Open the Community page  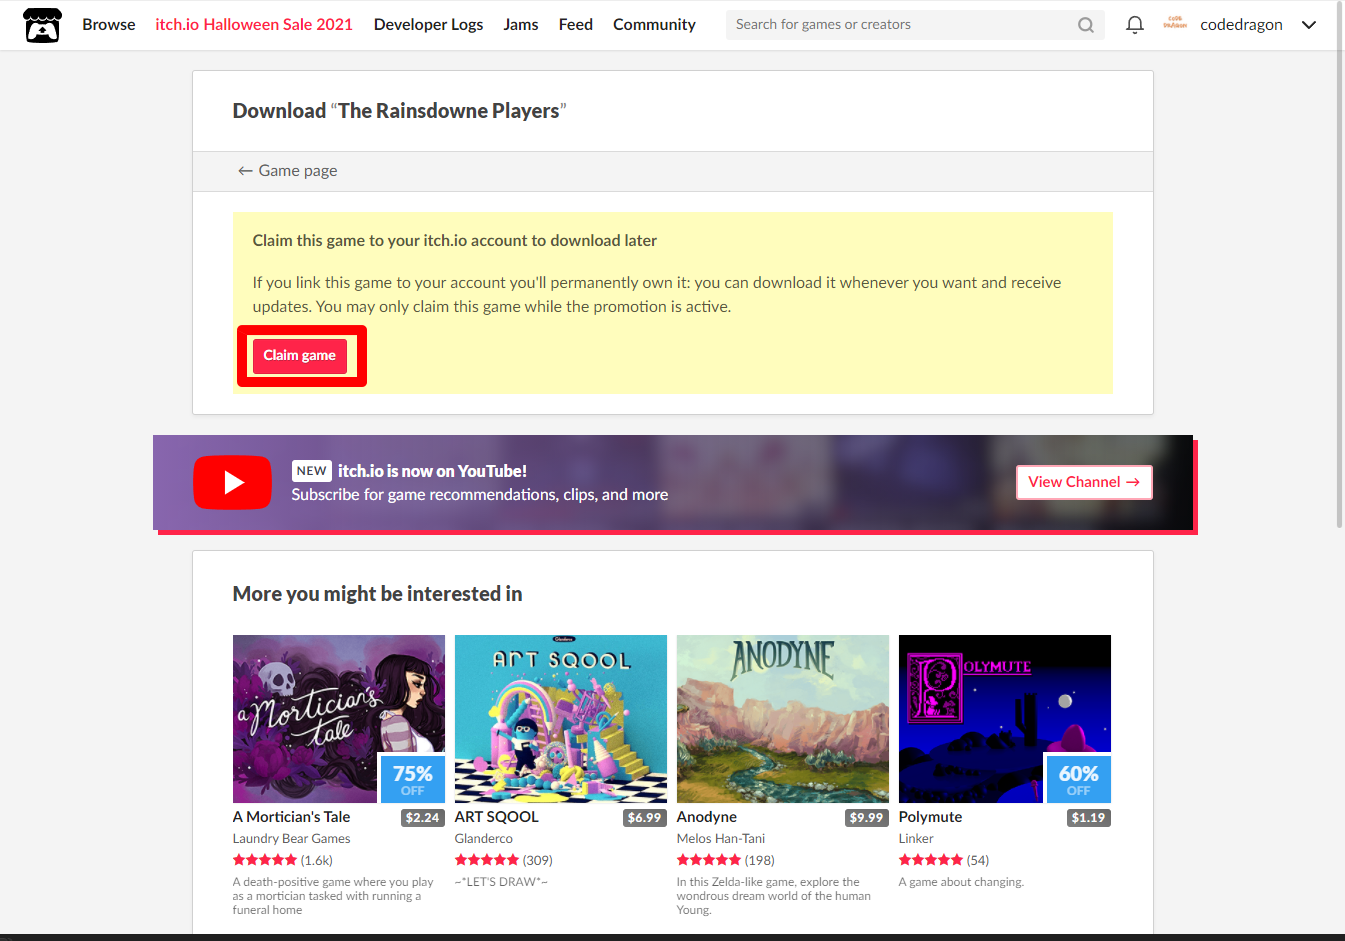point(654,25)
